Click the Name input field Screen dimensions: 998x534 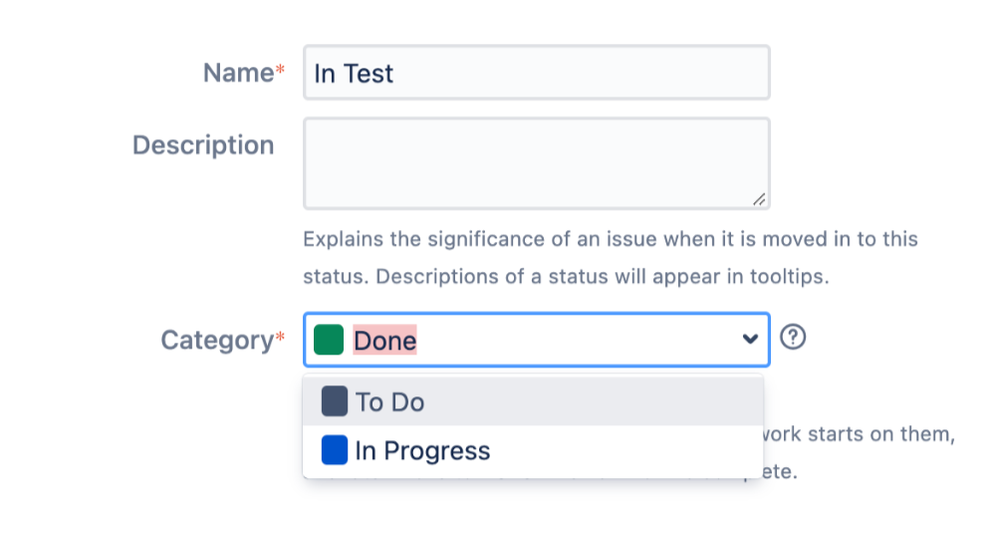click(x=536, y=73)
